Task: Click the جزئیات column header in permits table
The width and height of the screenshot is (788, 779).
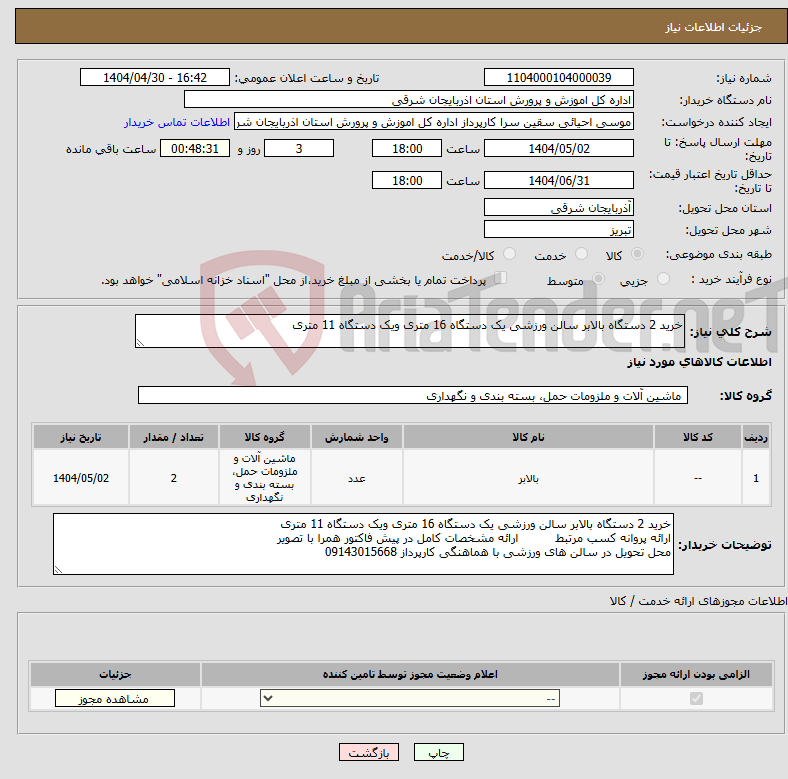Action: (x=115, y=674)
